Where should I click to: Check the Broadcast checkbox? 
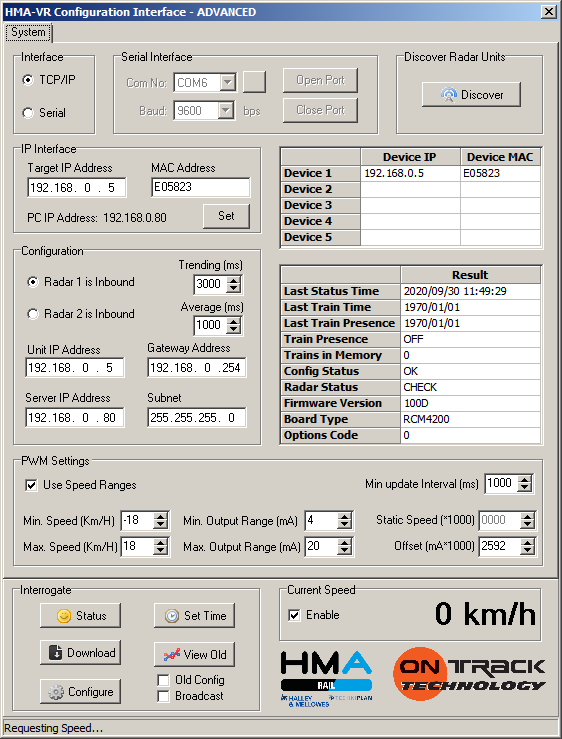(x=163, y=696)
